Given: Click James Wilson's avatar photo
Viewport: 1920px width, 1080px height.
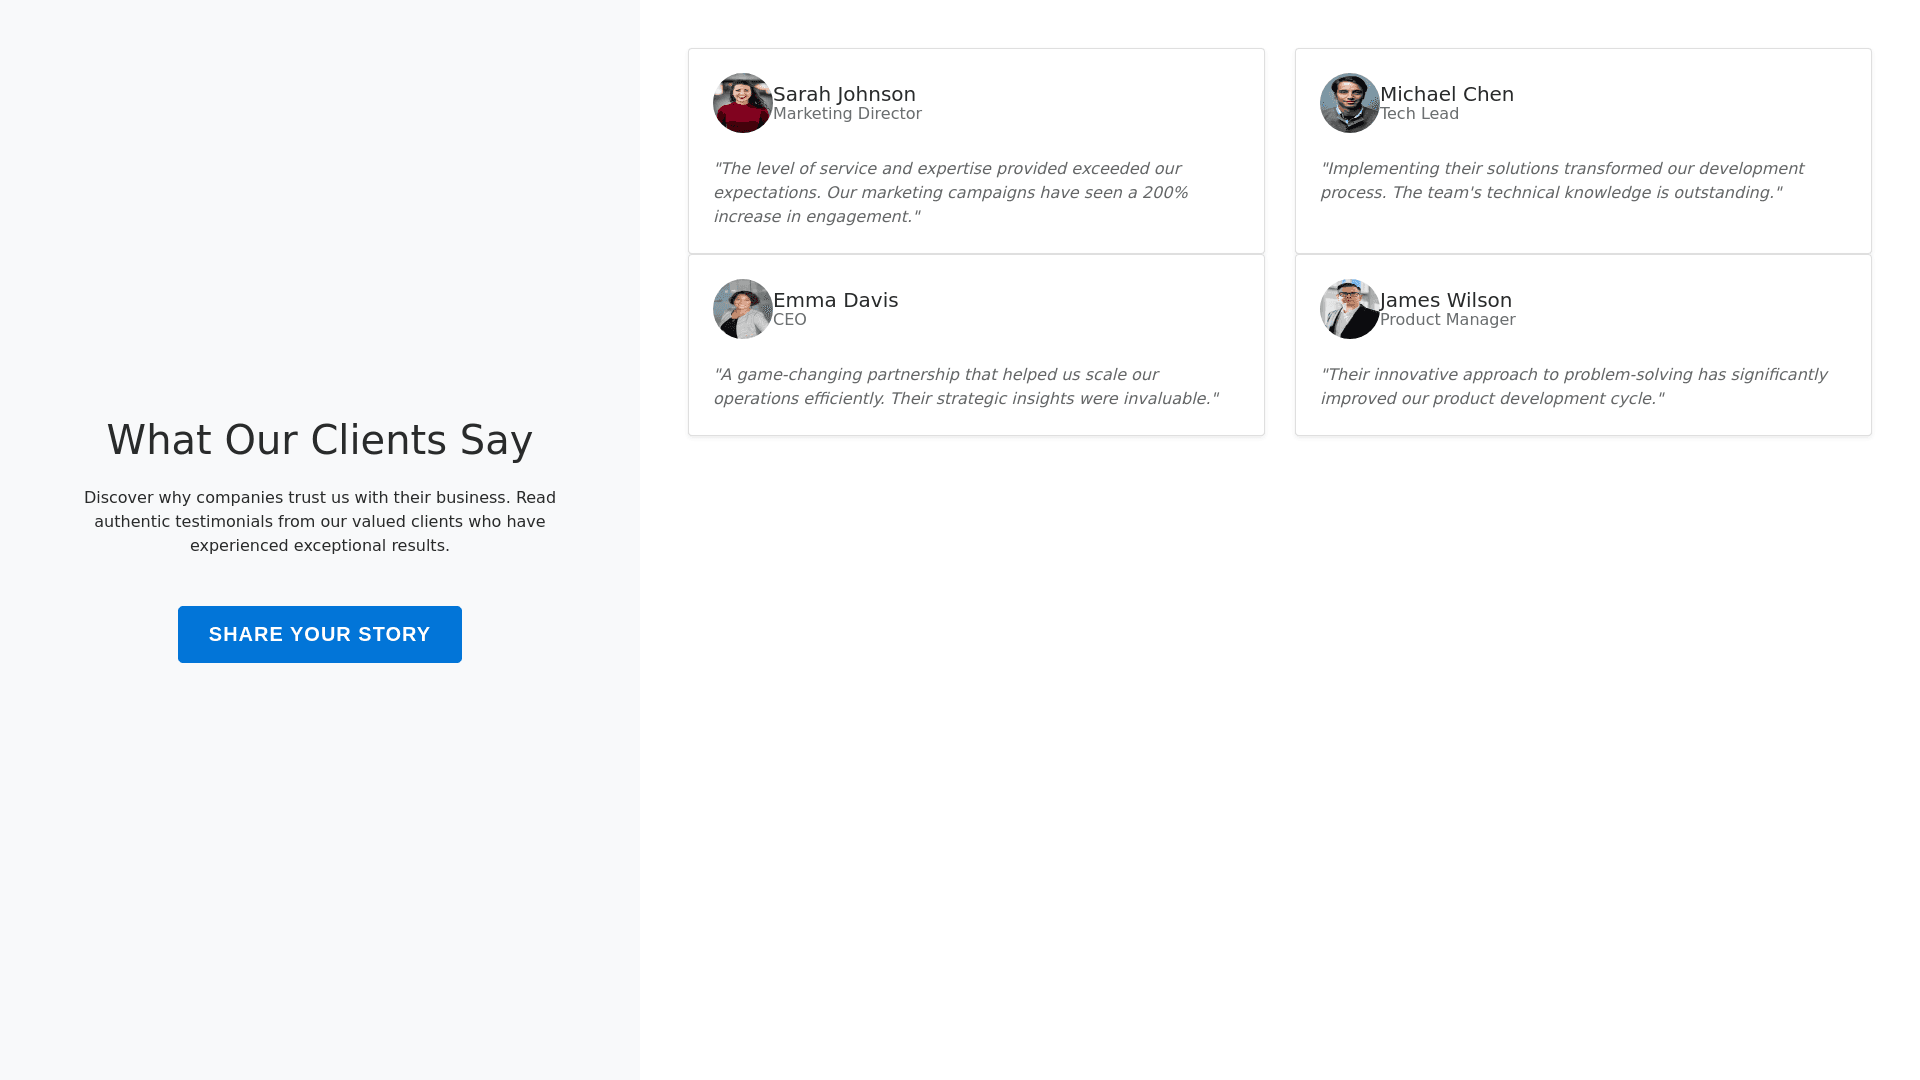Looking at the screenshot, I should click(1349, 309).
